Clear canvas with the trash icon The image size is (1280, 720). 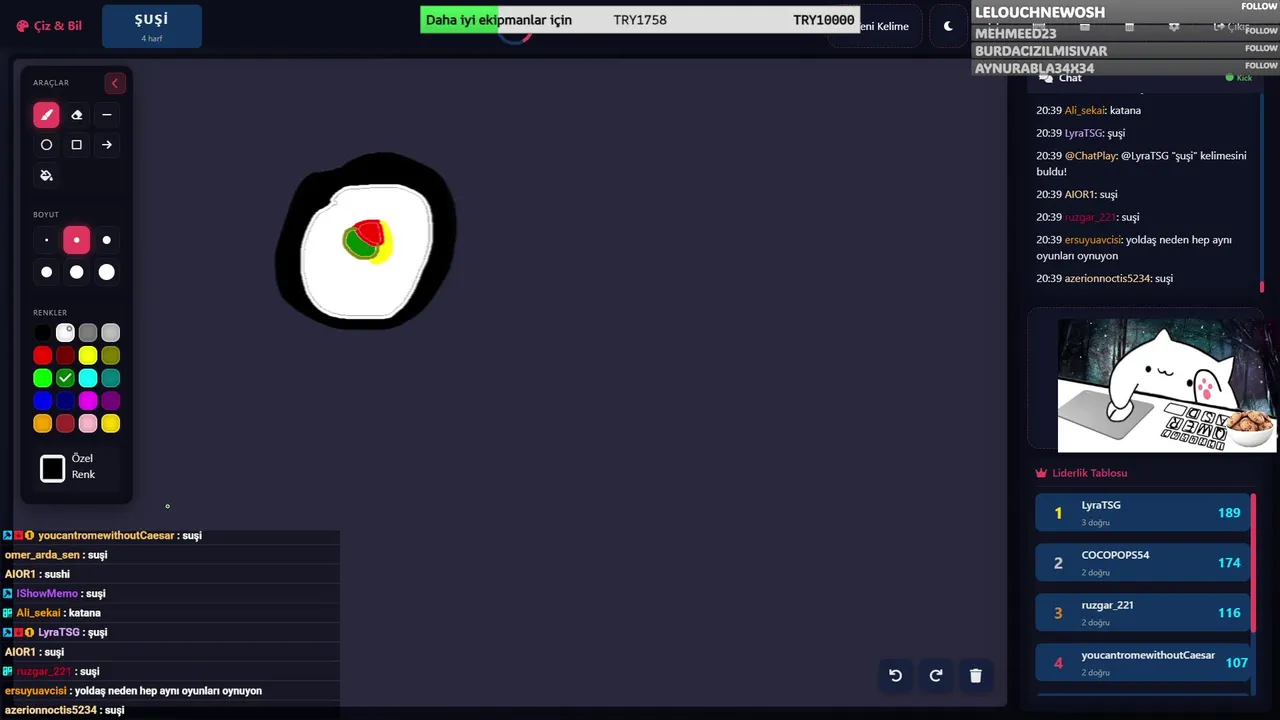(x=975, y=675)
